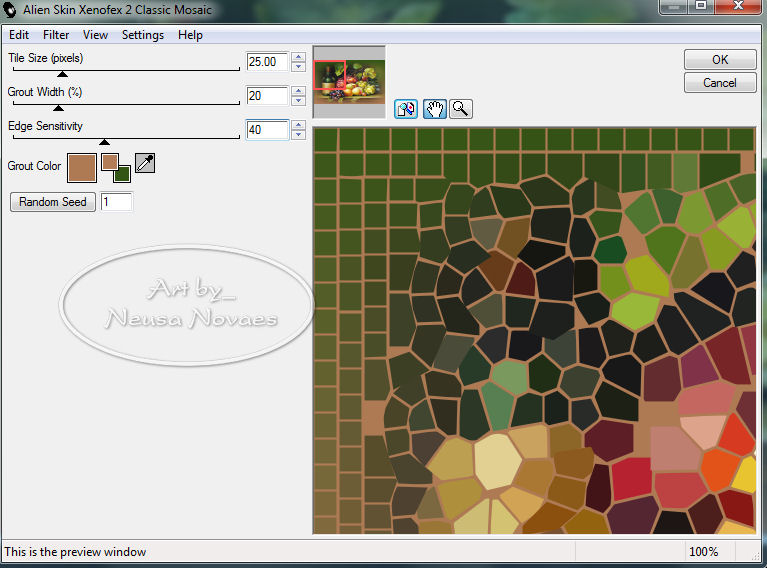Close the Xenofex window
Screen dimensions: 767x568
click(738, 6)
